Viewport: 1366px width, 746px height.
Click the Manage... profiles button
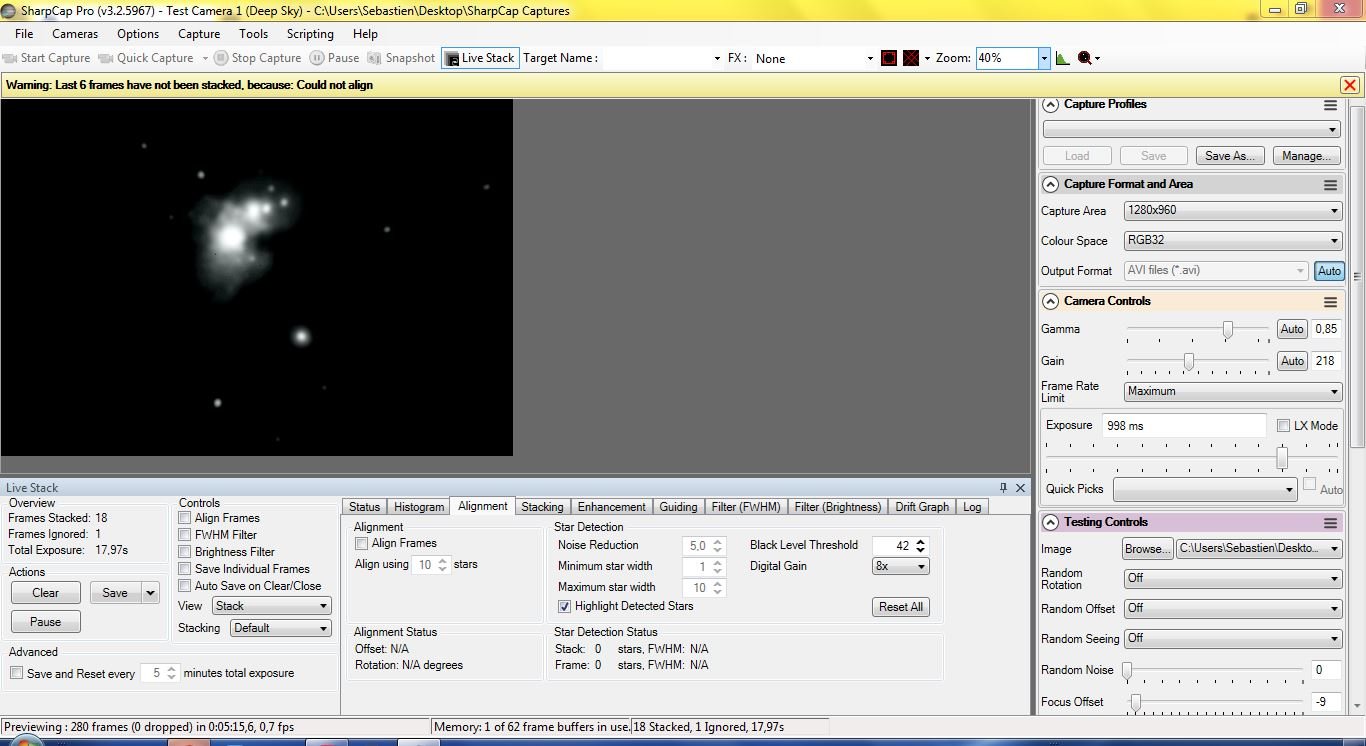click(x=1306, y=156)
